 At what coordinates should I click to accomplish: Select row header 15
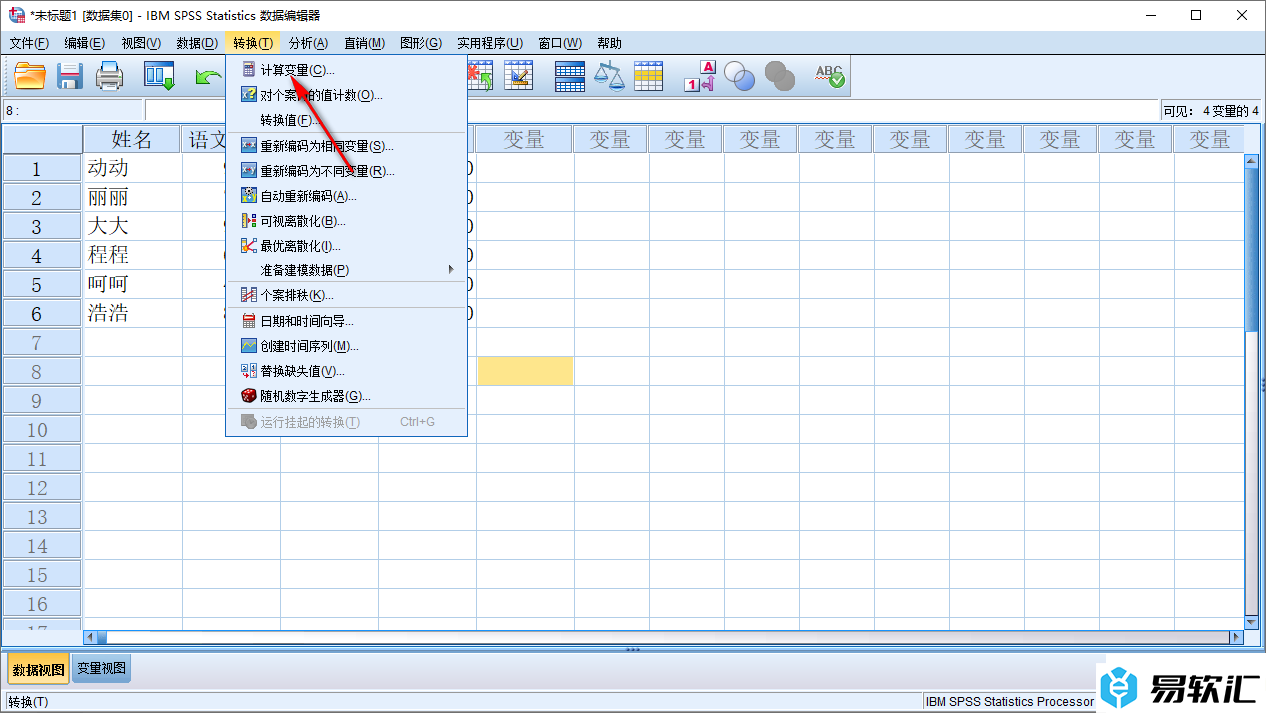tap(42, 574)
